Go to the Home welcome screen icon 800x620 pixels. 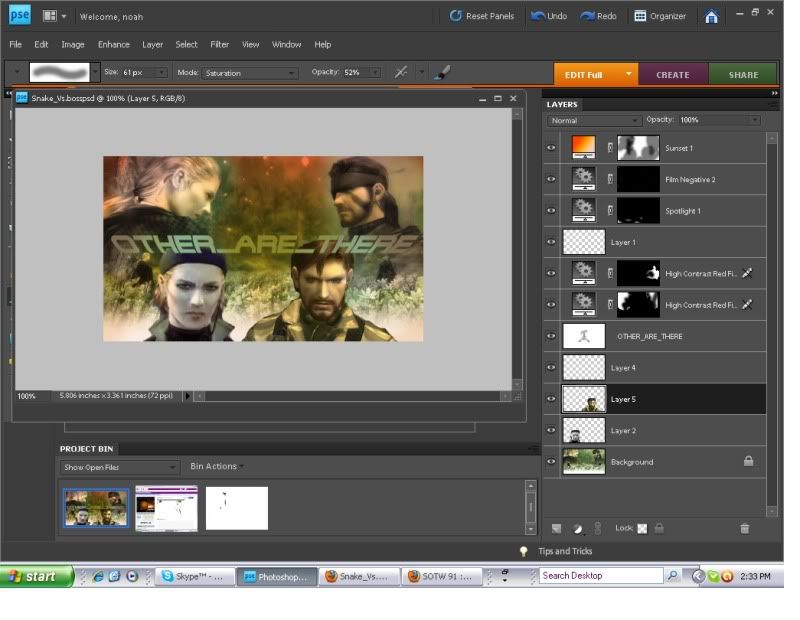[x=711, y=17]
